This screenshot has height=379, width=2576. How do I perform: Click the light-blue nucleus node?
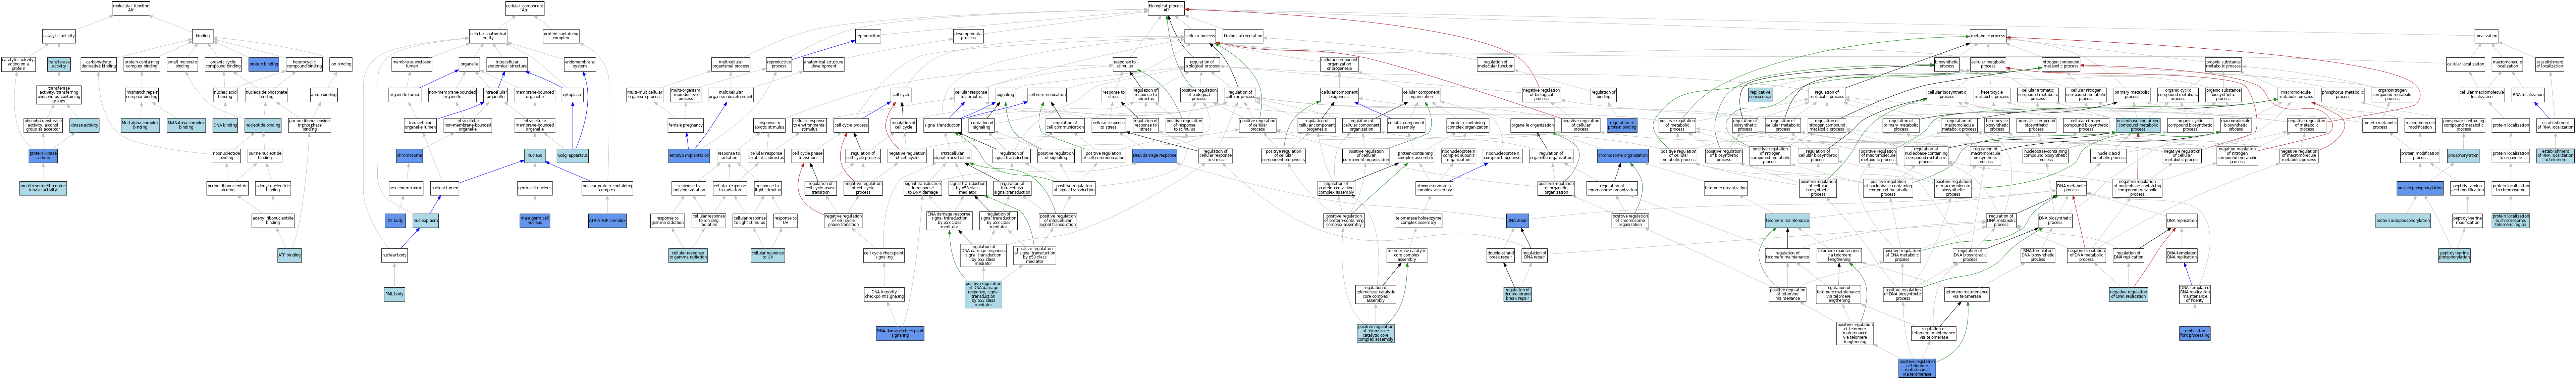point(535,156)
